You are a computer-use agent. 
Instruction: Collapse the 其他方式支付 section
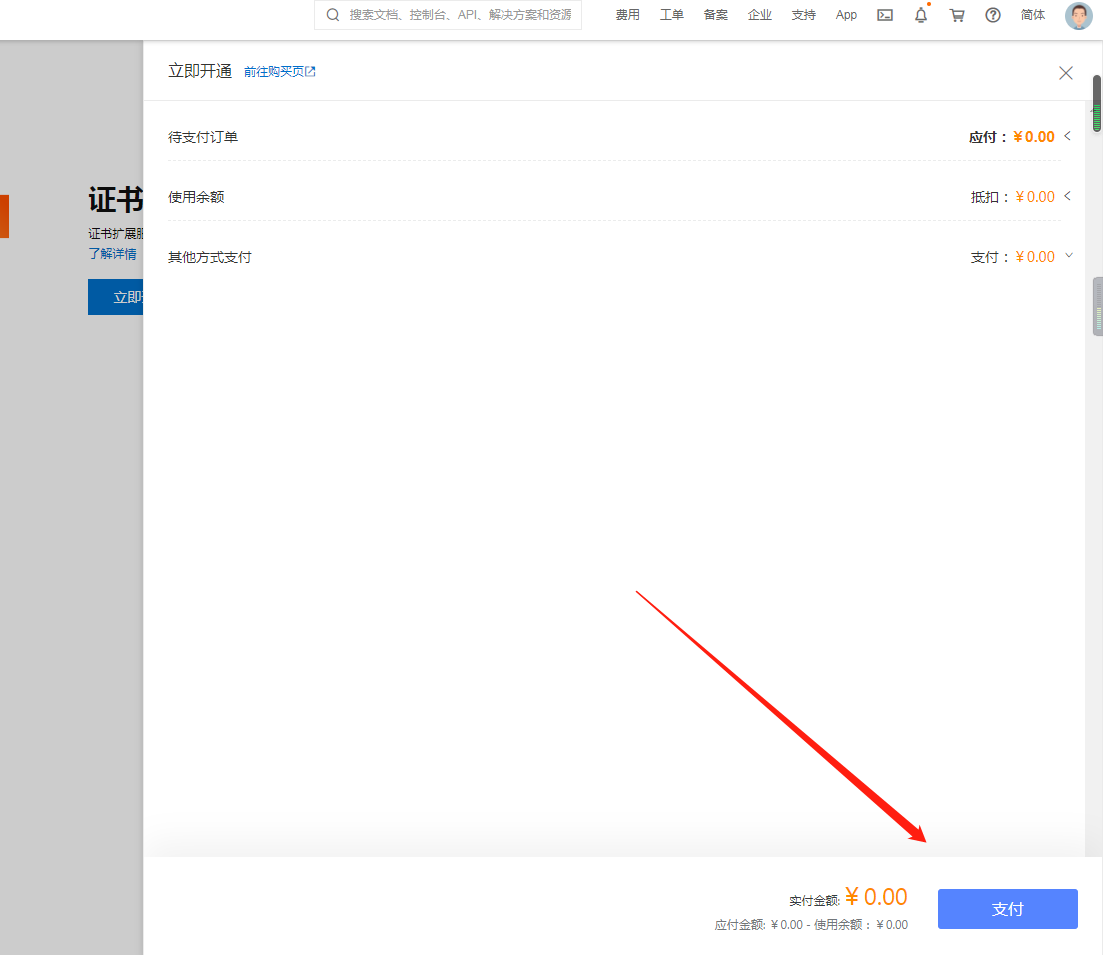[1068, 256]
